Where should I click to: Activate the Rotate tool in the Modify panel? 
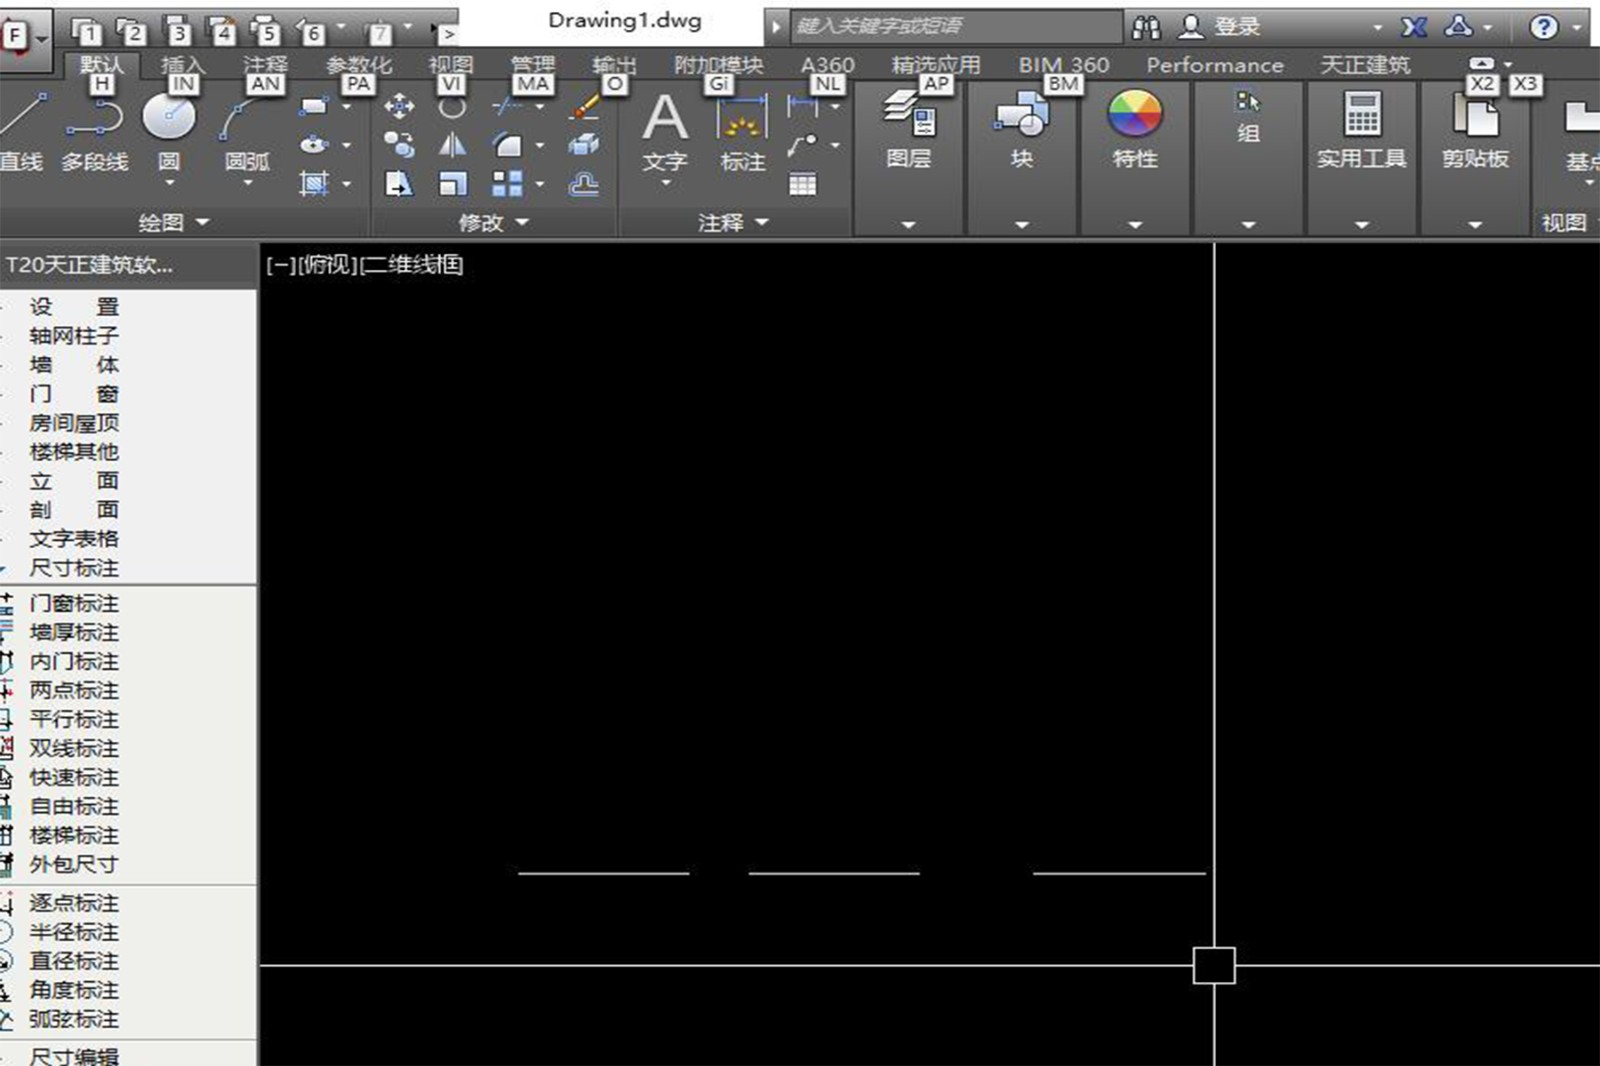pos(452,106)
